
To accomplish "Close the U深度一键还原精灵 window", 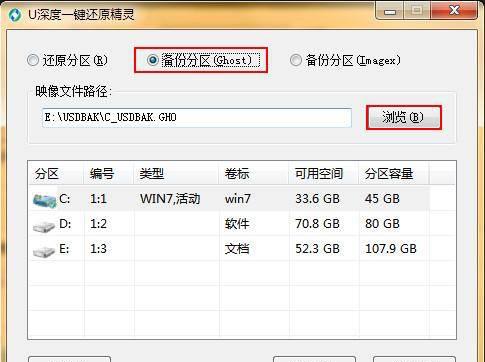I will point(455,11).
